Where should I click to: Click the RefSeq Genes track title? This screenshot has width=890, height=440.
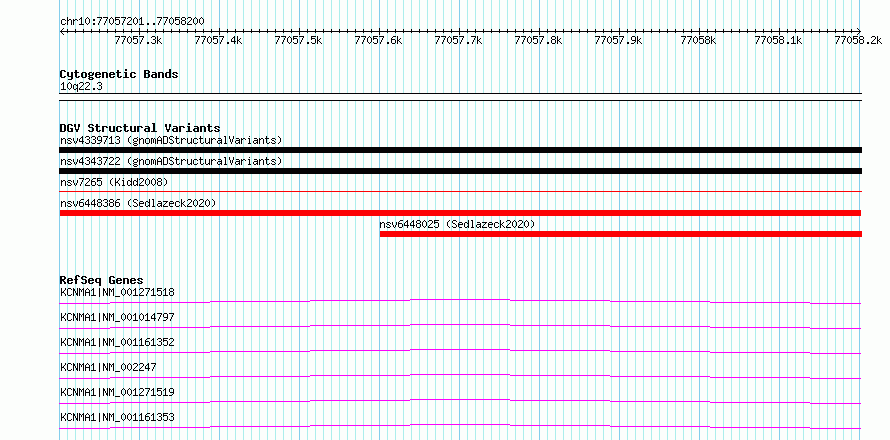point(102,280)
